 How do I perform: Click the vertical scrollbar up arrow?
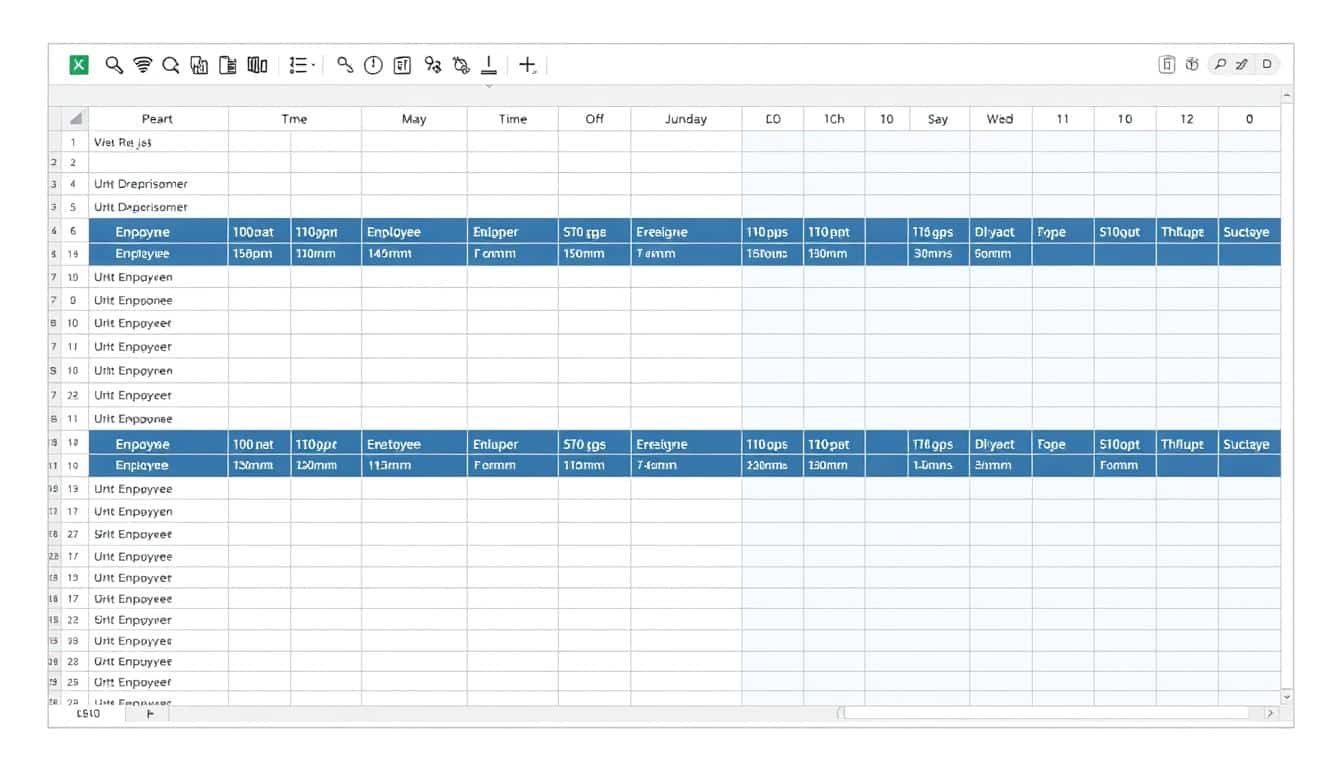pyautogui.click(x=1287, y=95)
